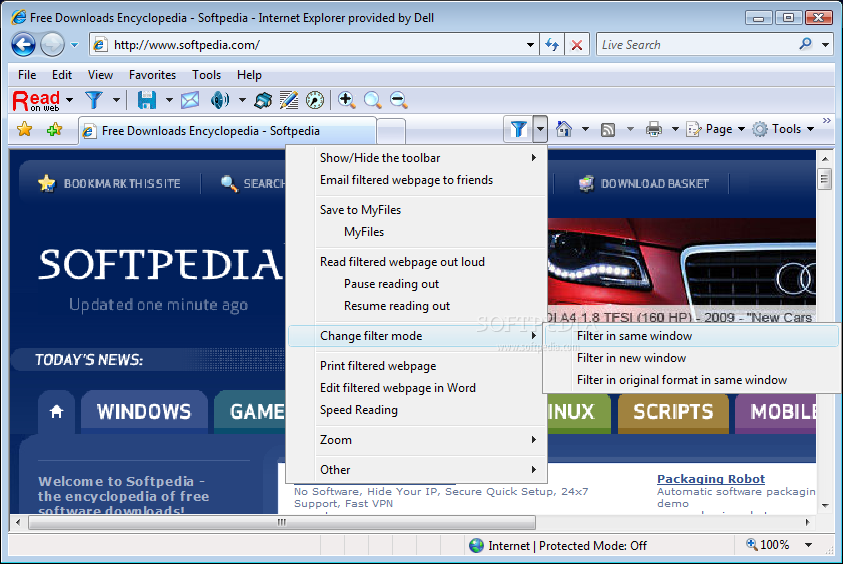
Task: Open the zoom level 100% dropdown arrow
Action: tap(808, 545)
